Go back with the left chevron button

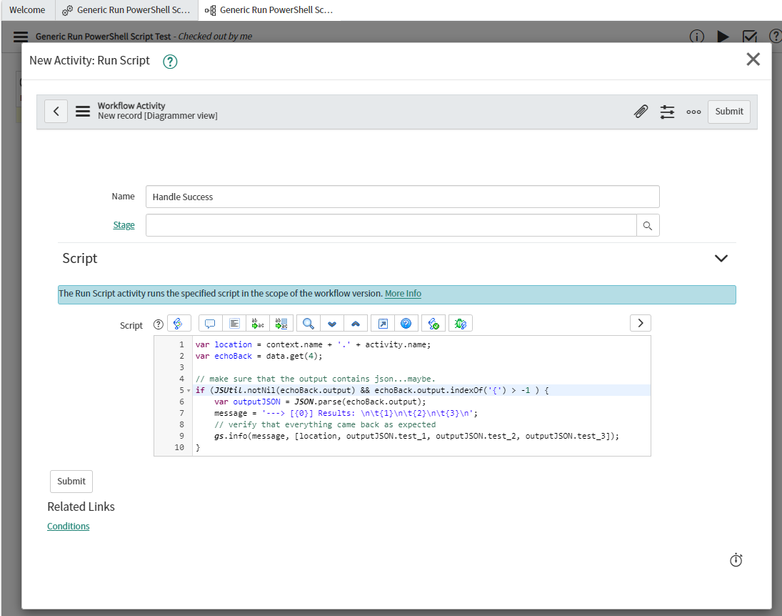pos(56,111)
